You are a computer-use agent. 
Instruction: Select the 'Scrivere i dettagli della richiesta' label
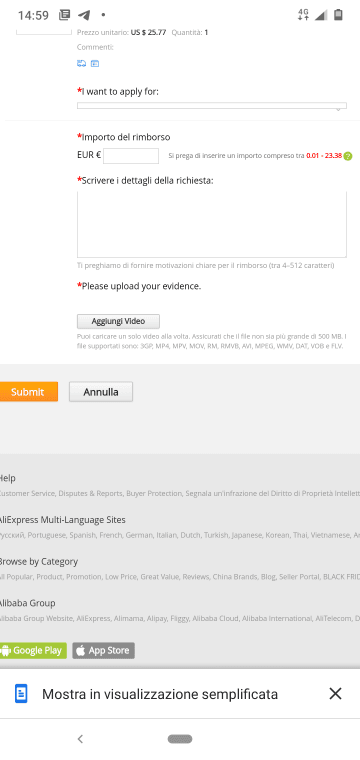(148, 181)
